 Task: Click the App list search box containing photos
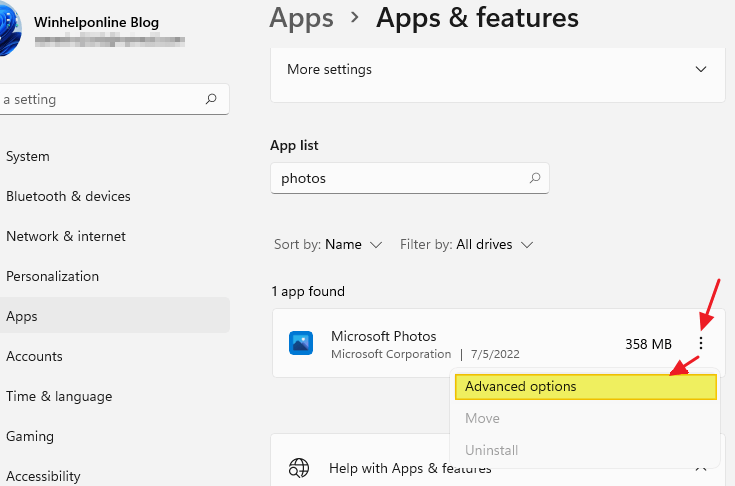click(410, 178)
